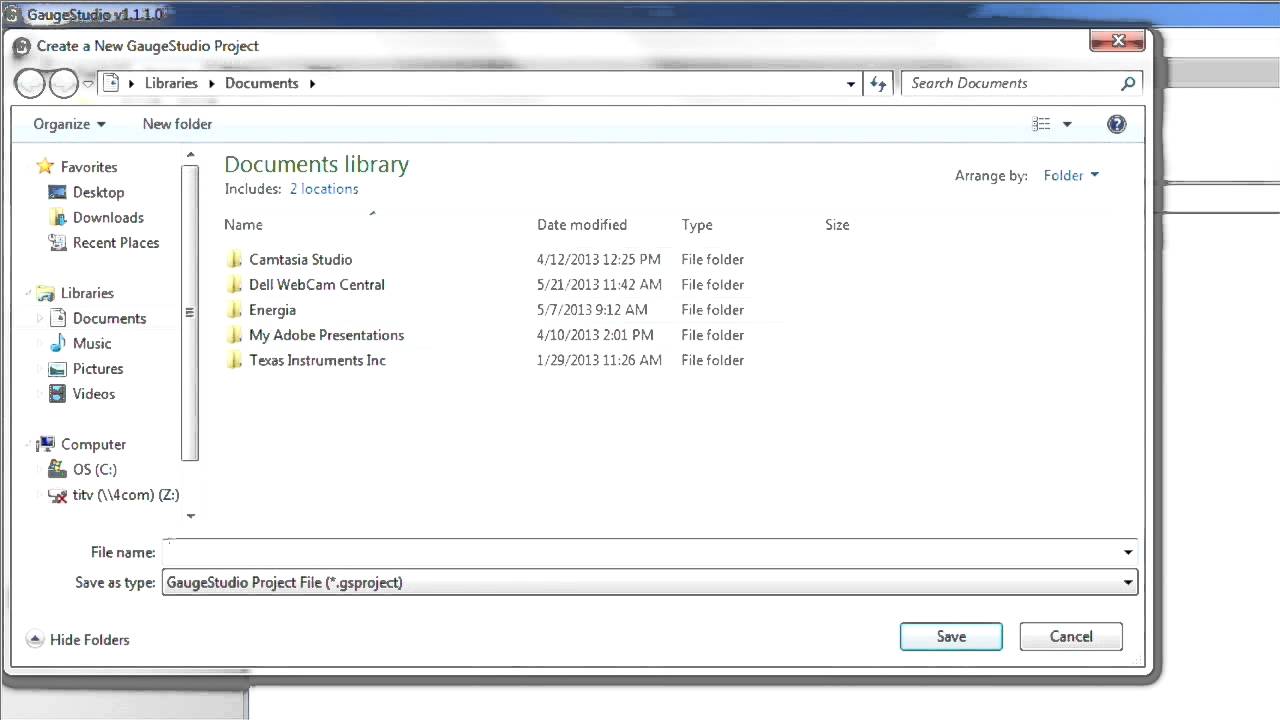The width and height of the screenshot is (1280, 720).
Task: Click Hide Folders to collapse browser
Action: (78, 640)
